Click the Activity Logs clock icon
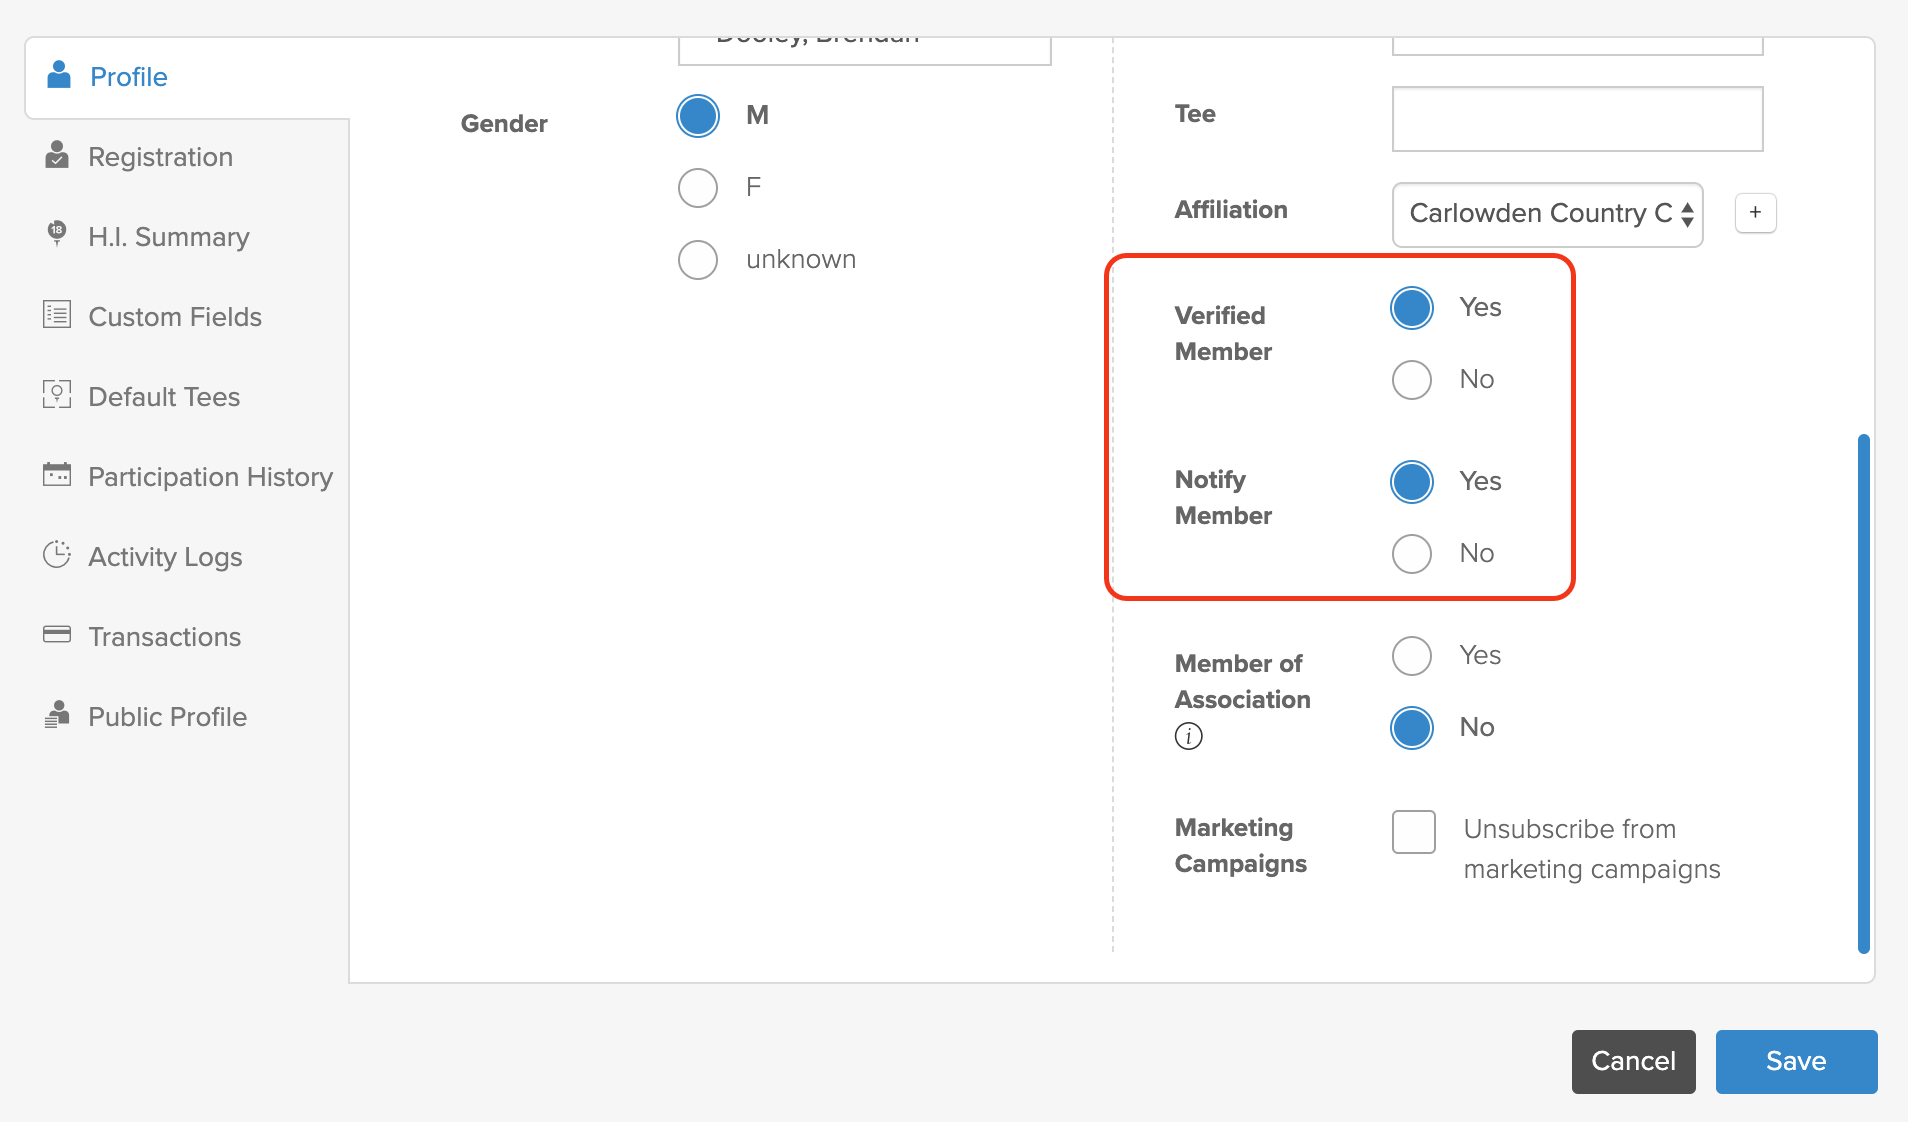 [x=57, y=554]
